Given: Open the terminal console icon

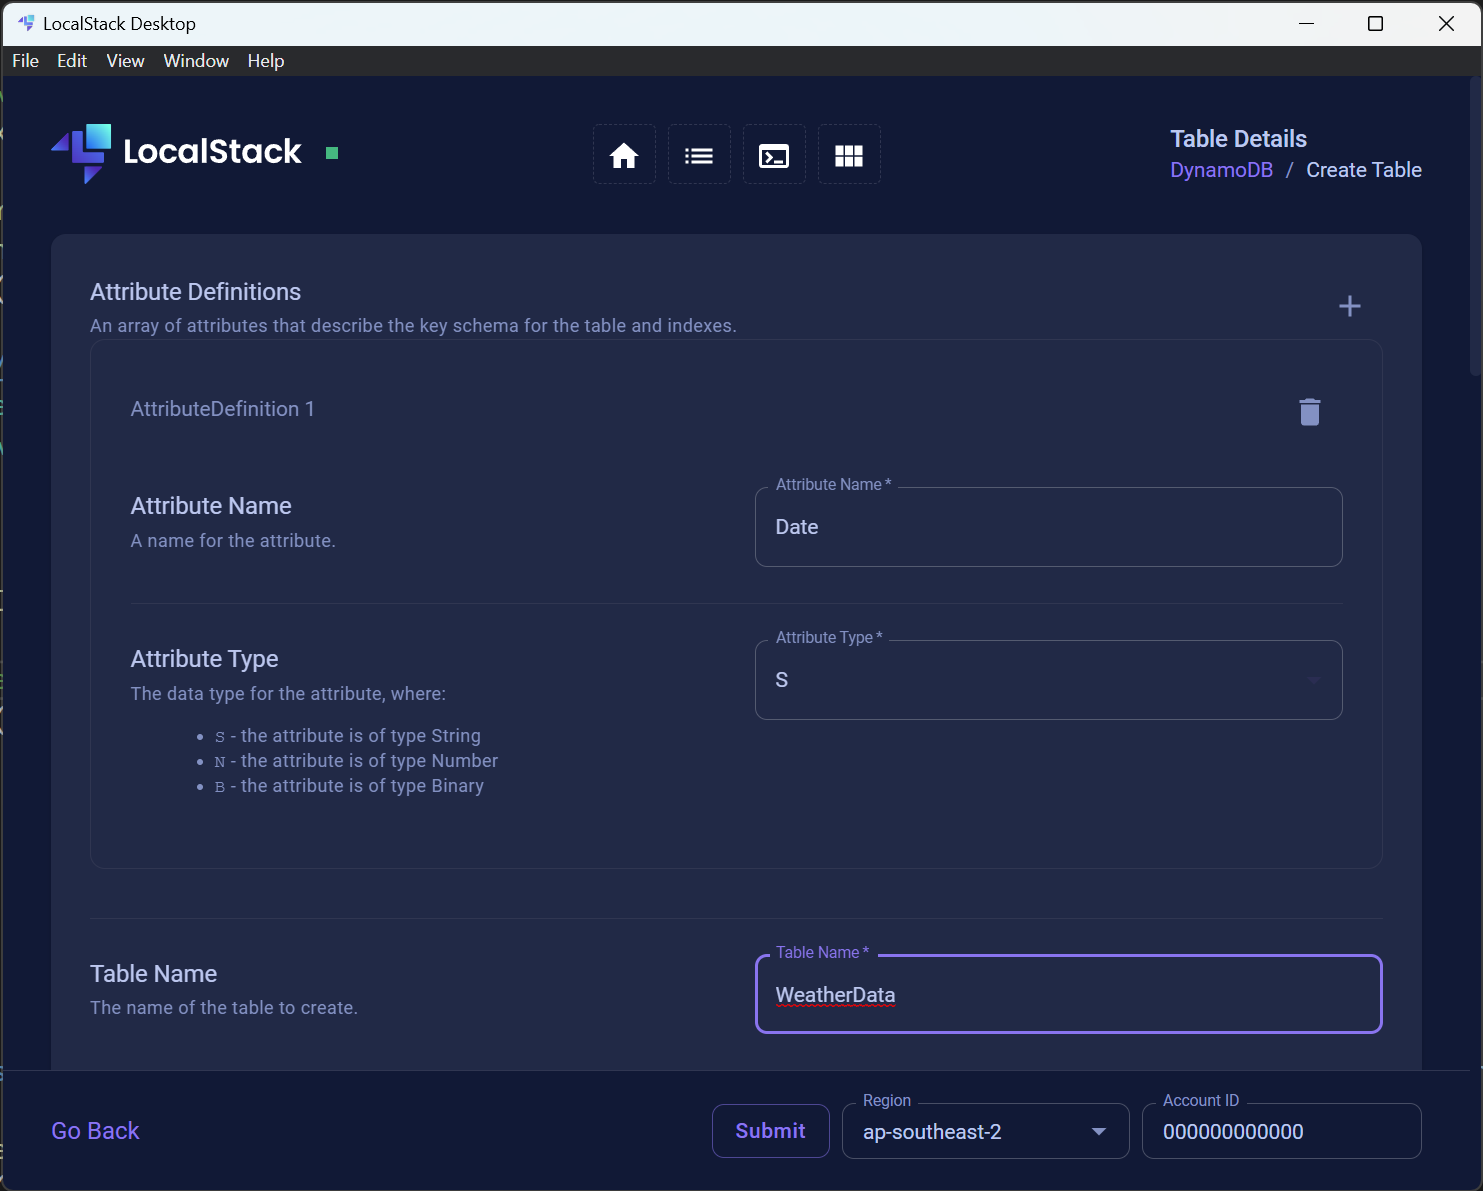Looking at the screenshot, I should tap(774, 155).
